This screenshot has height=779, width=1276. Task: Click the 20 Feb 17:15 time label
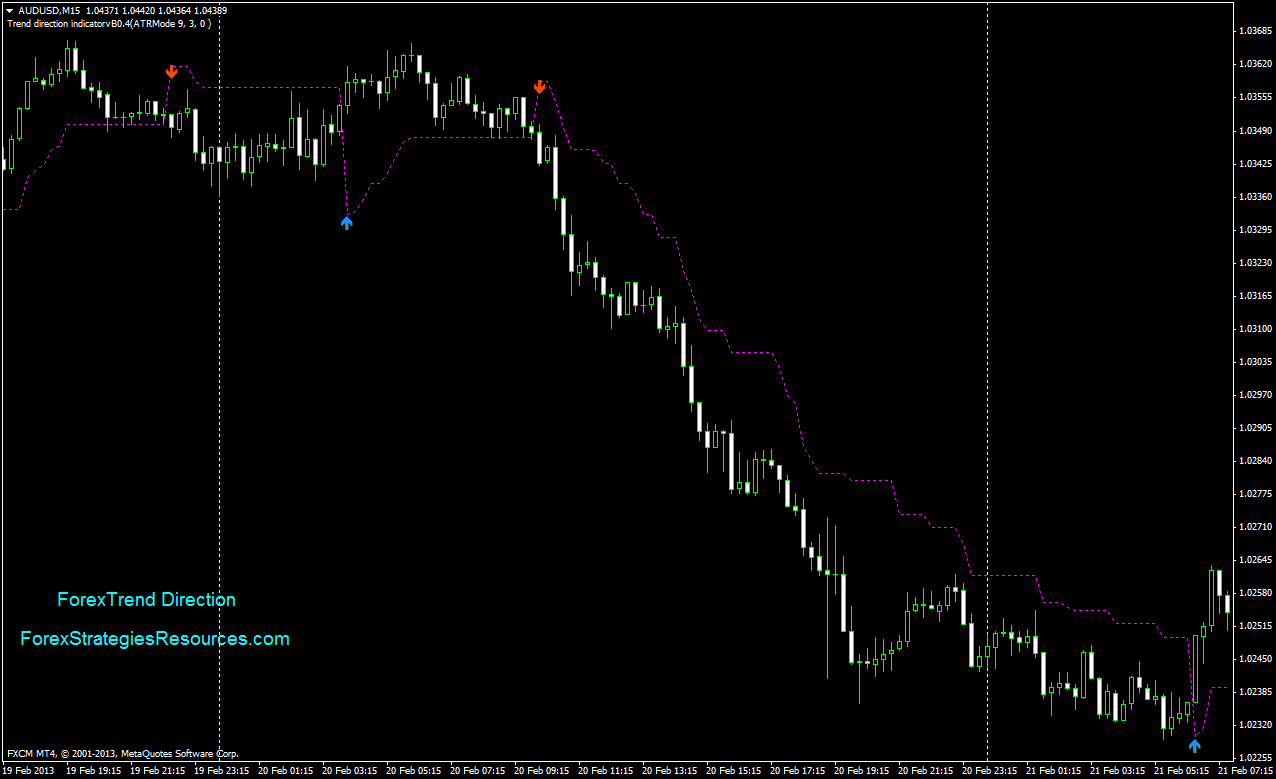(x=798, y=771)
